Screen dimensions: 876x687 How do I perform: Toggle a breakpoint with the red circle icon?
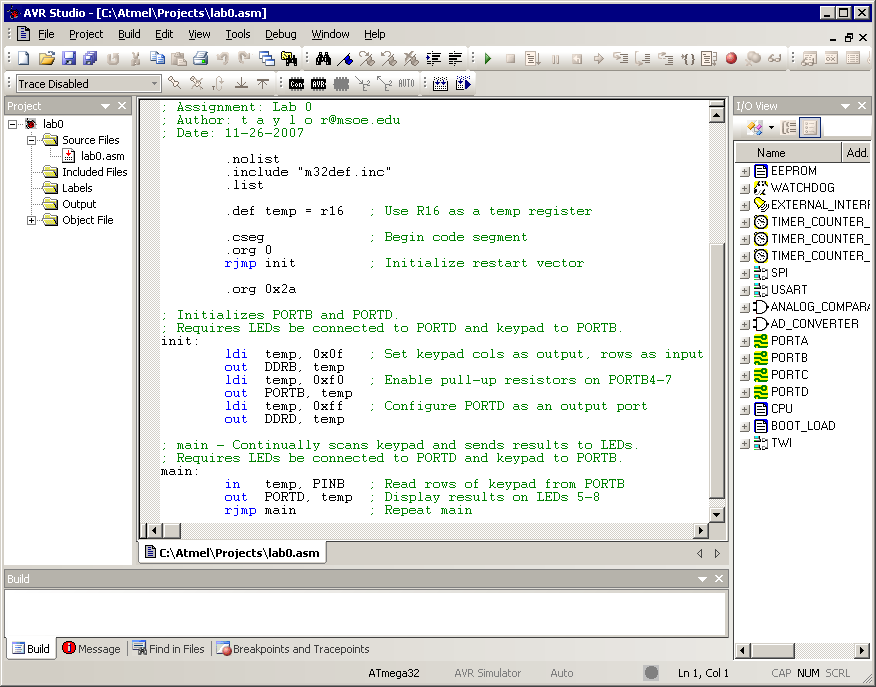(x=731, y=58)
